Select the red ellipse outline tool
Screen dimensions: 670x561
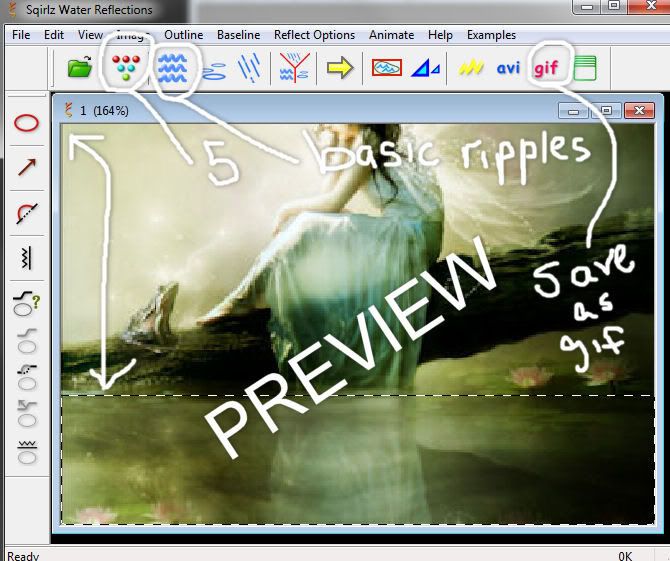tap(26, 124)
